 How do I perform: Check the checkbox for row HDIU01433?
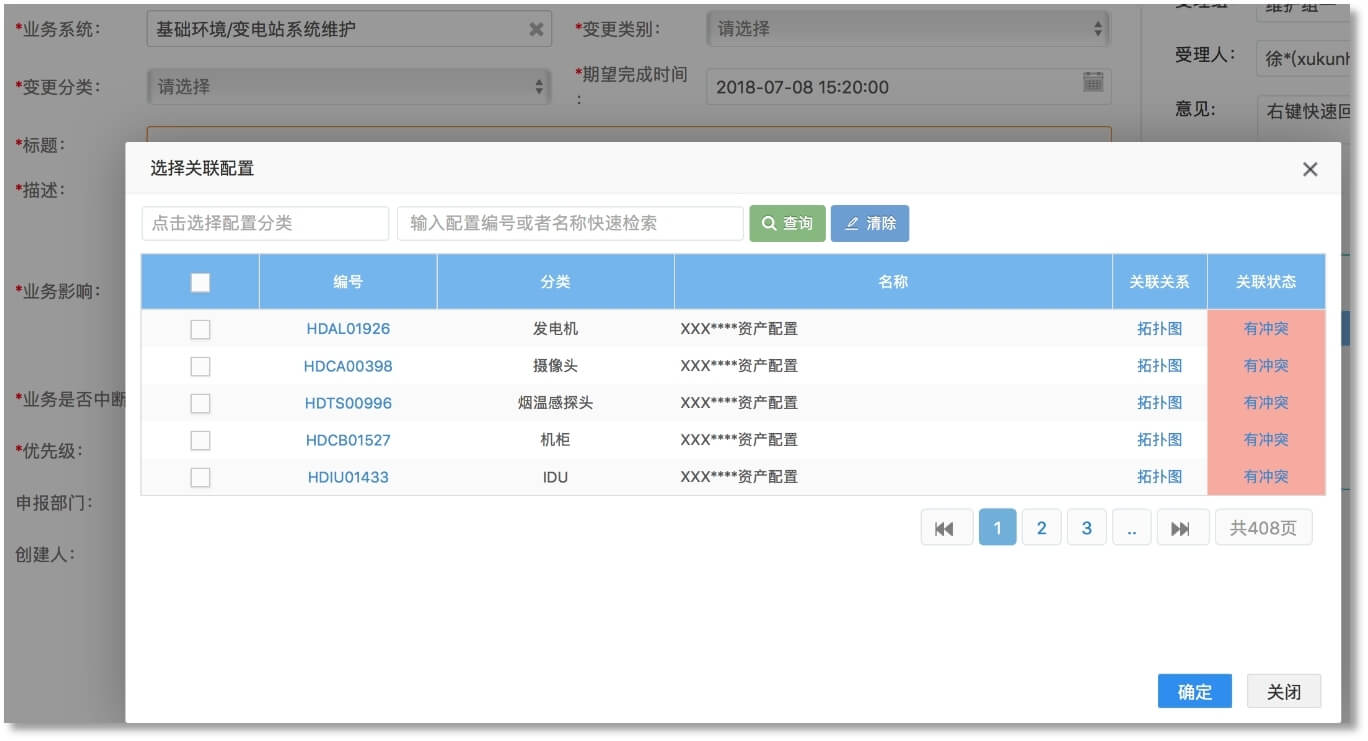pos(200,477)
